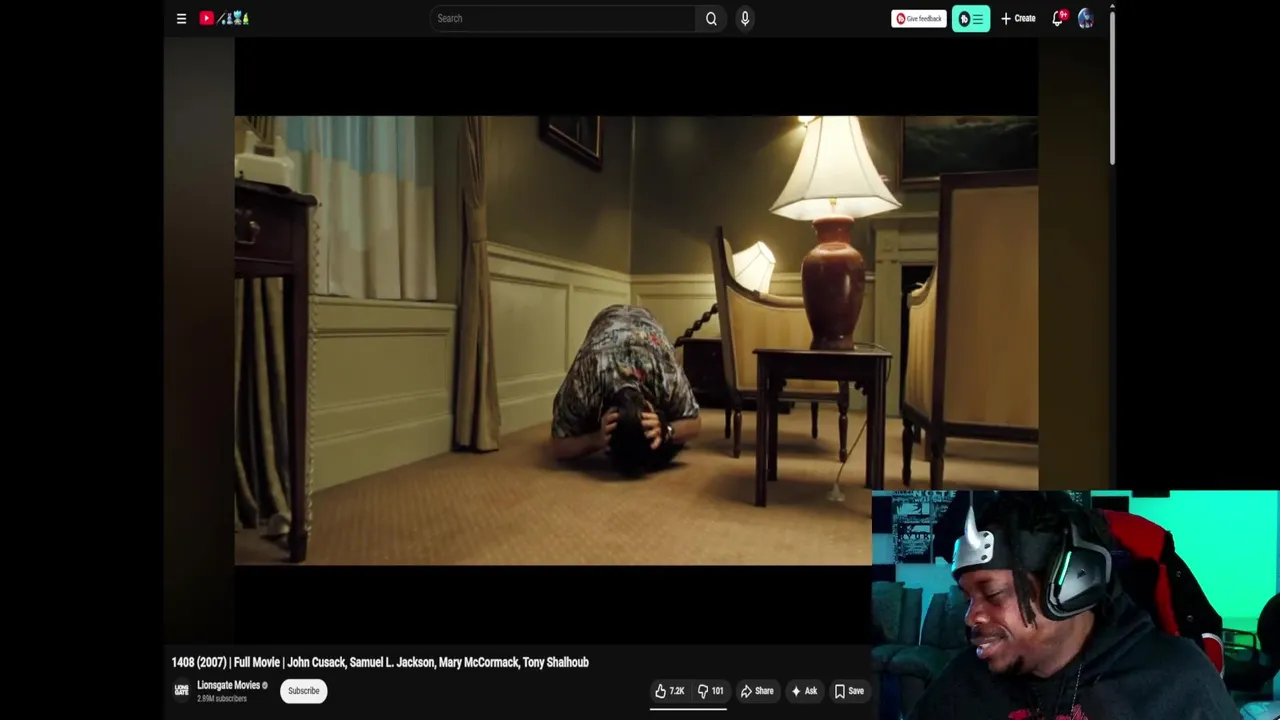The height and width of the screenshot is (720, 1280).
Task: Subscribe to Lionsgate Movies
Action: click(303, 690)
